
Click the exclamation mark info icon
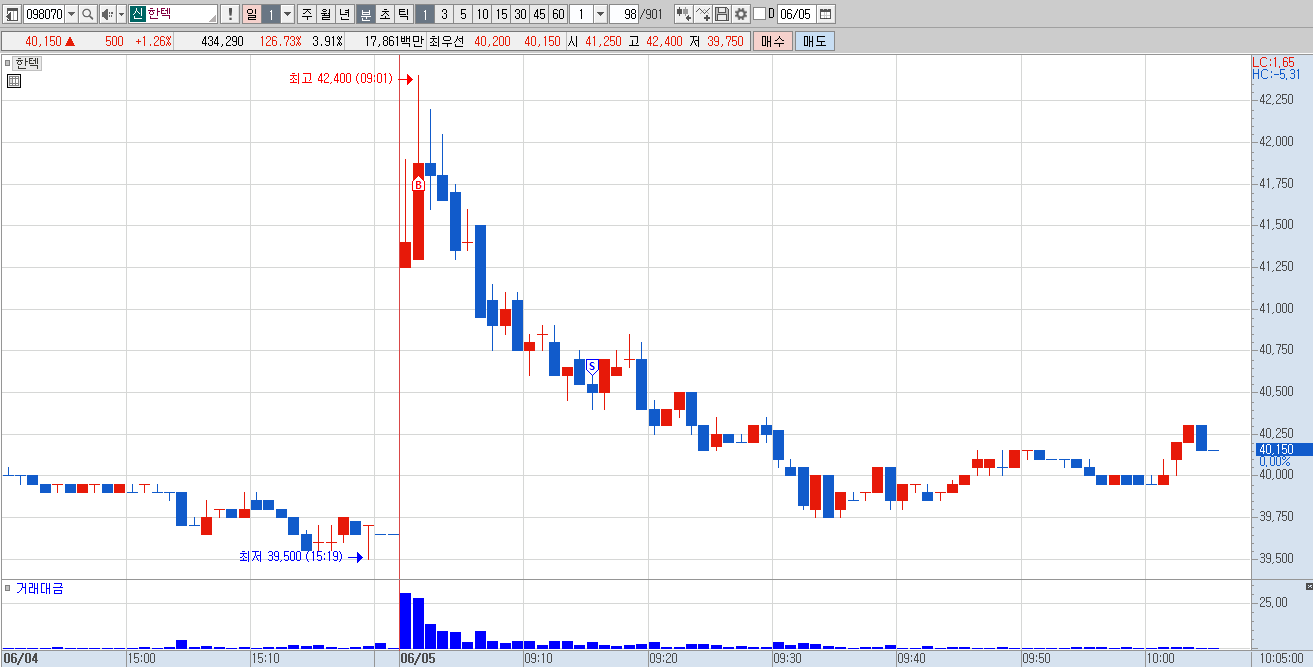[229, 14]
